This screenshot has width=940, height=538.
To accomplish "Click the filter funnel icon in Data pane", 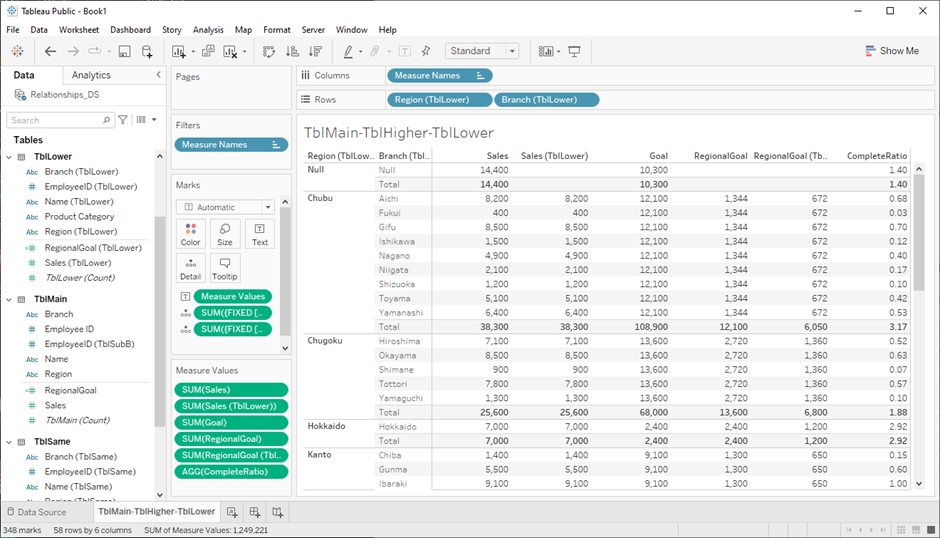I will coord(123,120).
